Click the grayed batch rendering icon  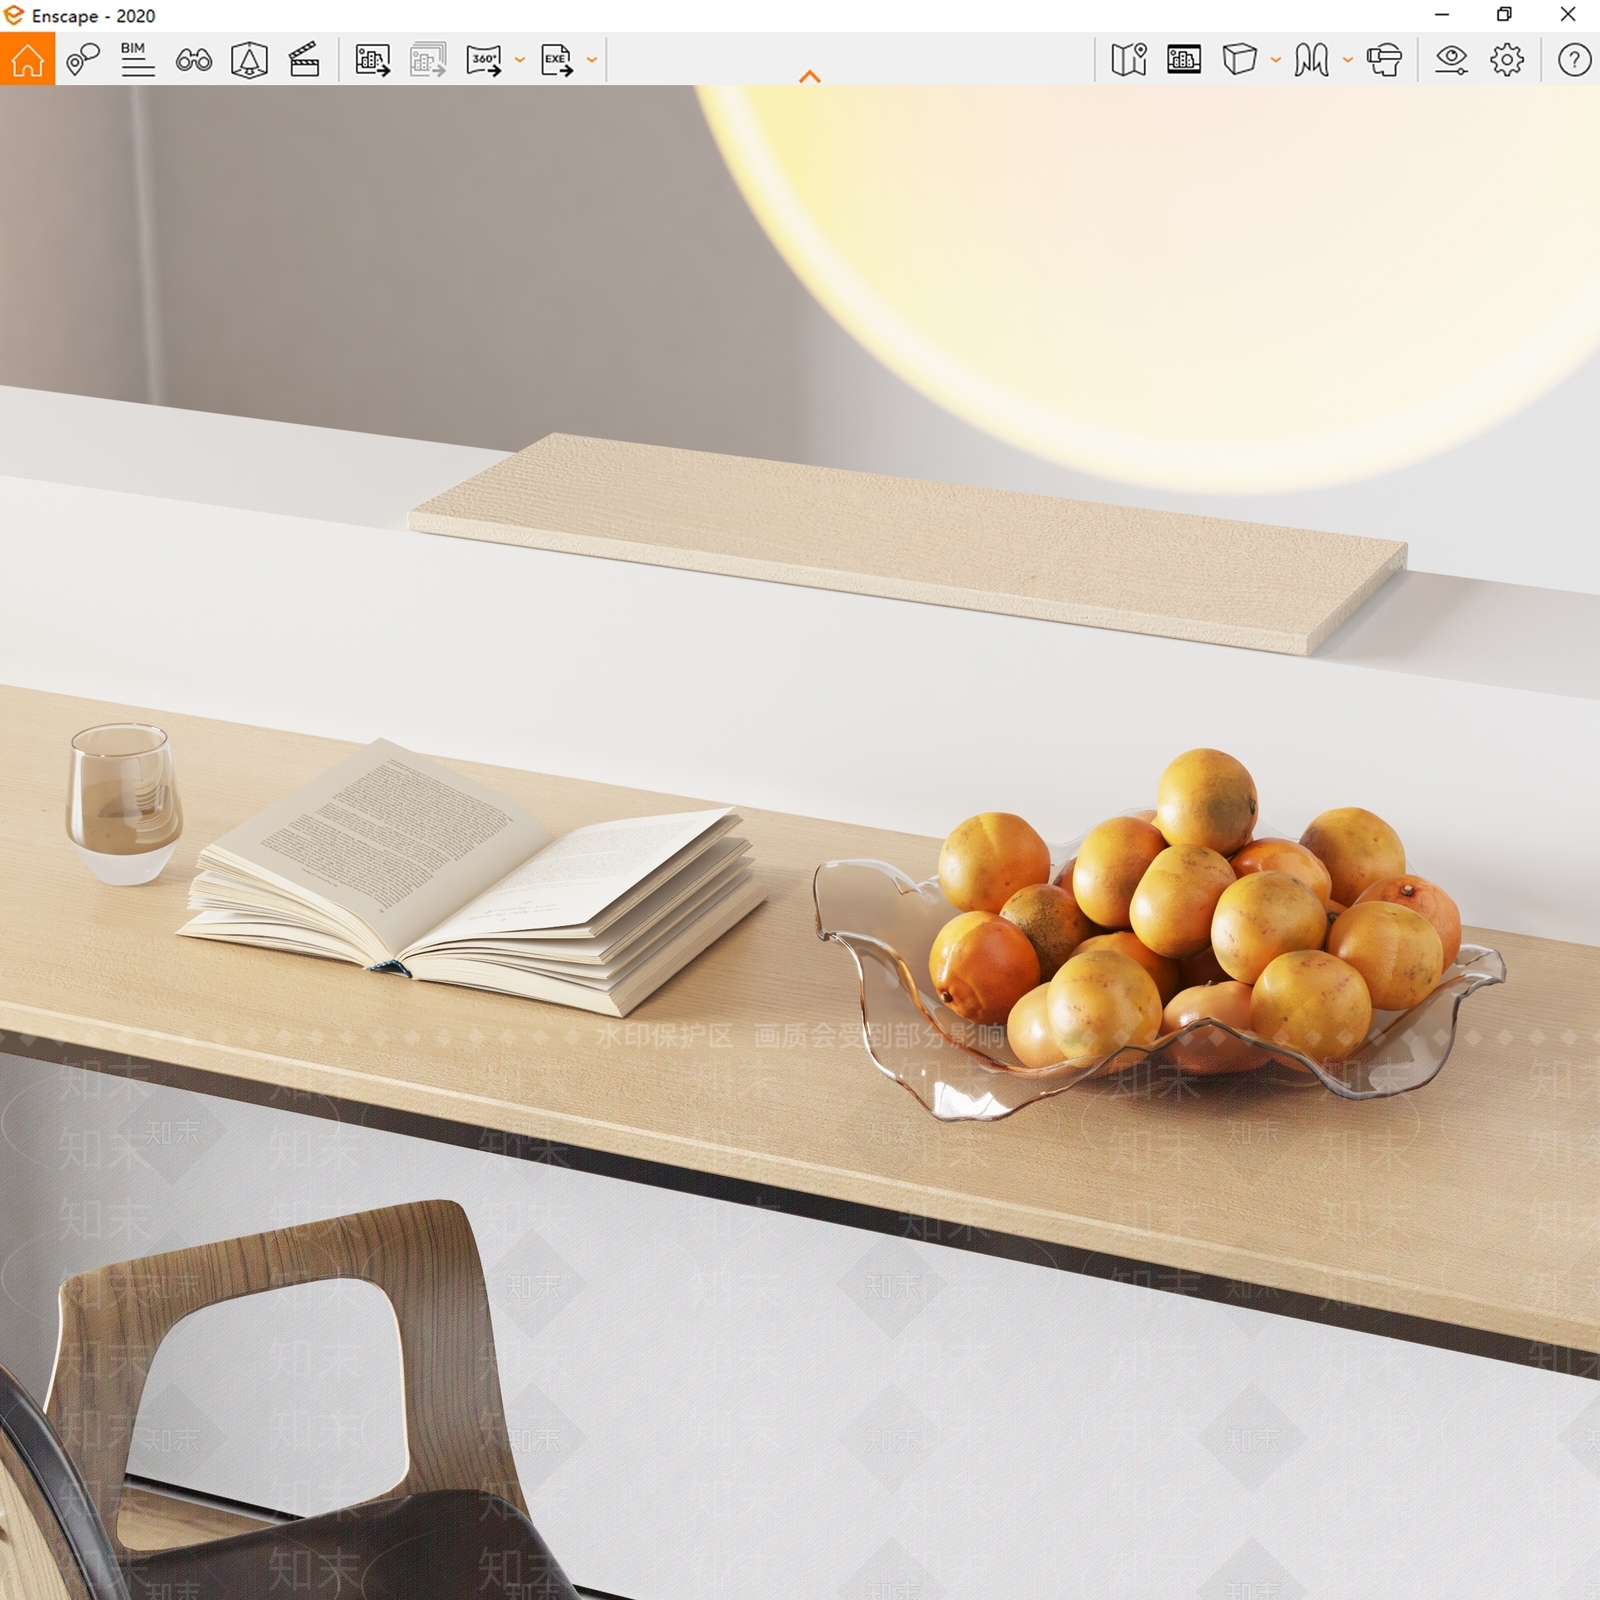428,60
